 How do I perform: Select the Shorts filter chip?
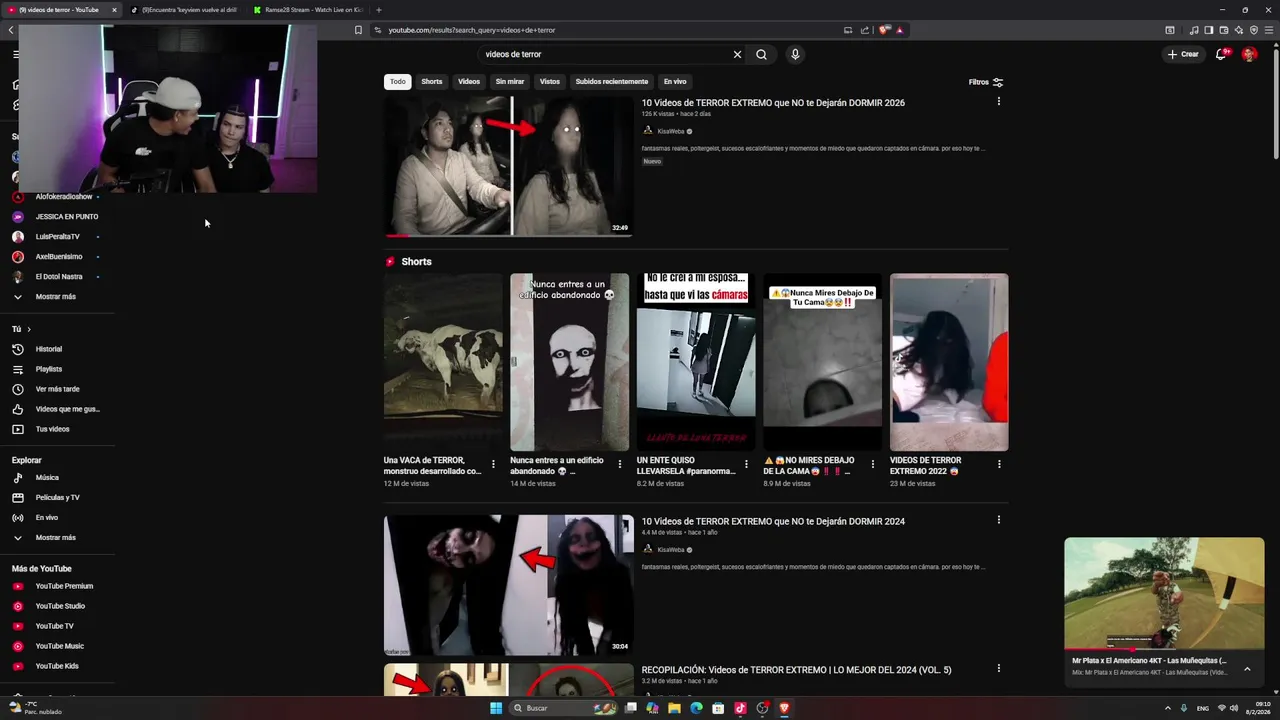pyautogui.click(x=432, y=81)
